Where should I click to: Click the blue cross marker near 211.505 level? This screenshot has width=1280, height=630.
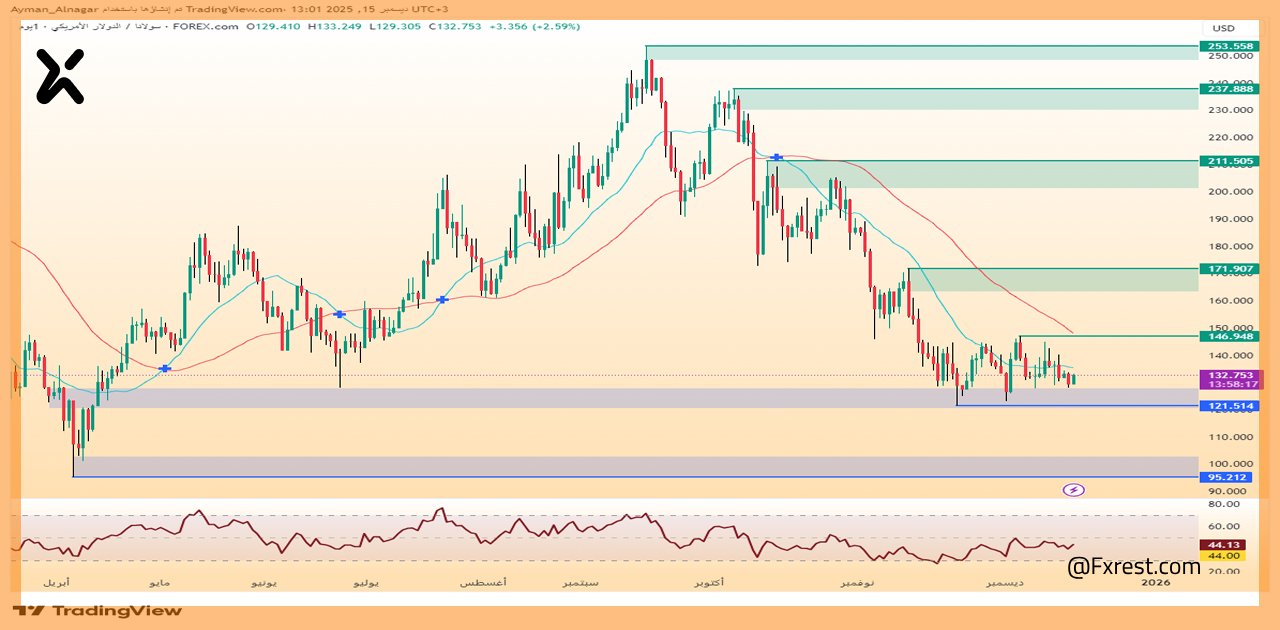point(777,157)
